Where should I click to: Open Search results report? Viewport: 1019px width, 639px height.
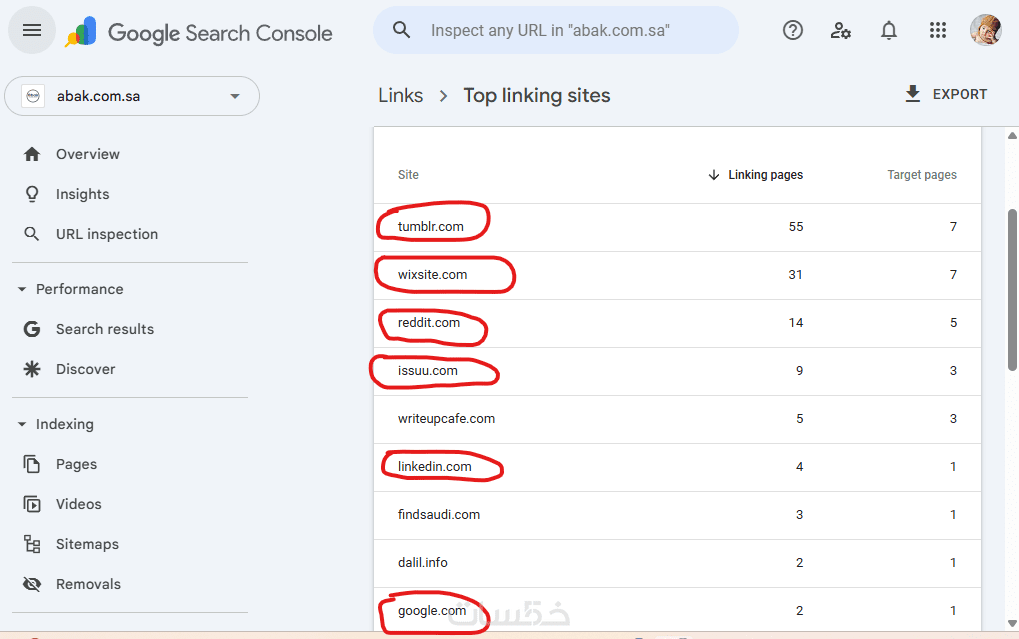104,329
